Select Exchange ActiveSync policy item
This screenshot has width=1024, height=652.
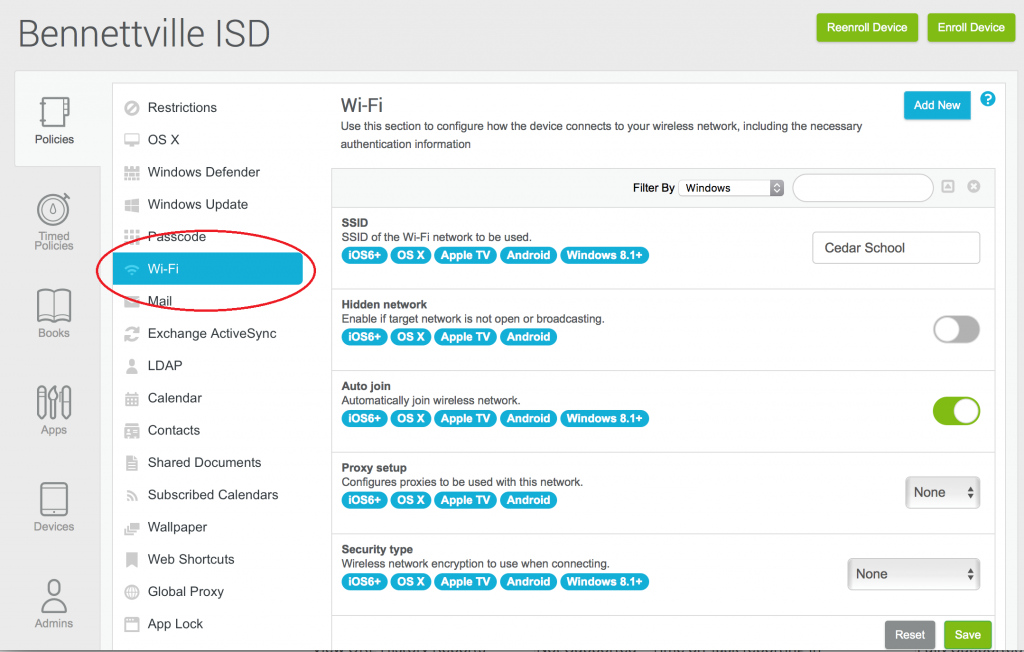point(212,334)
